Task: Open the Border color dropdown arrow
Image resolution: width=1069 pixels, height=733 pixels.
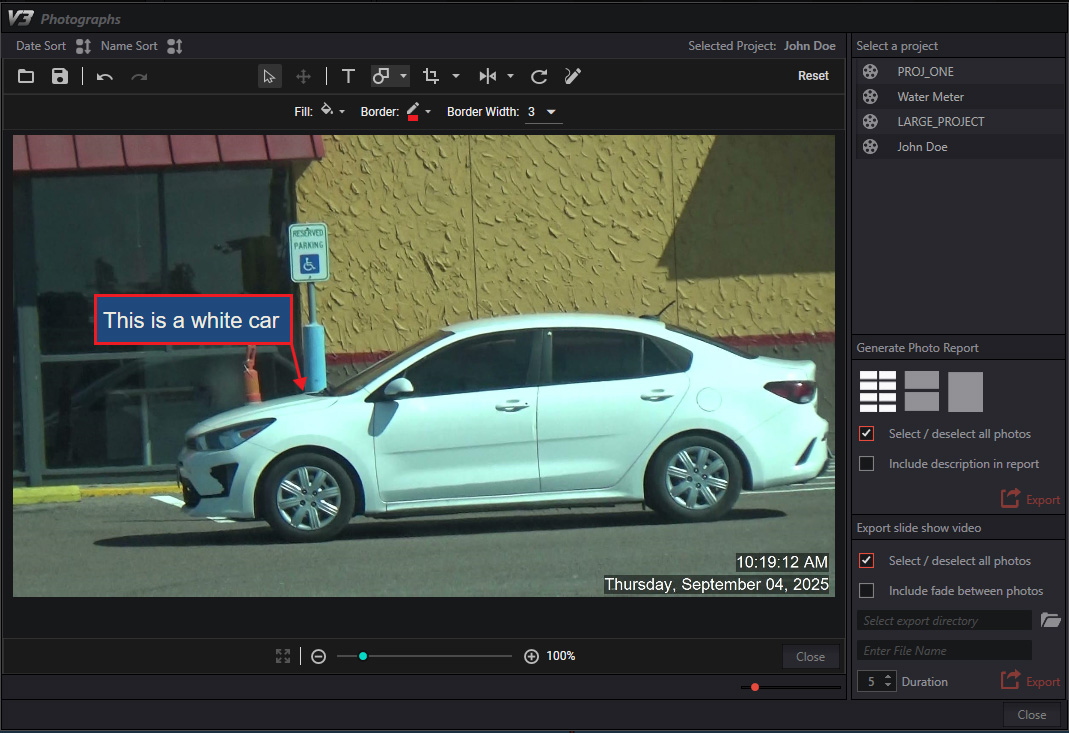Action: tap(428, 111)
